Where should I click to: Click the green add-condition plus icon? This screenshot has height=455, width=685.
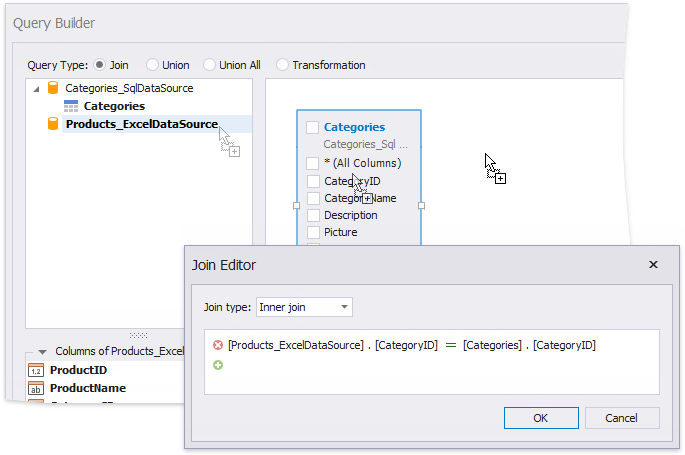click(x=218, y=365)
